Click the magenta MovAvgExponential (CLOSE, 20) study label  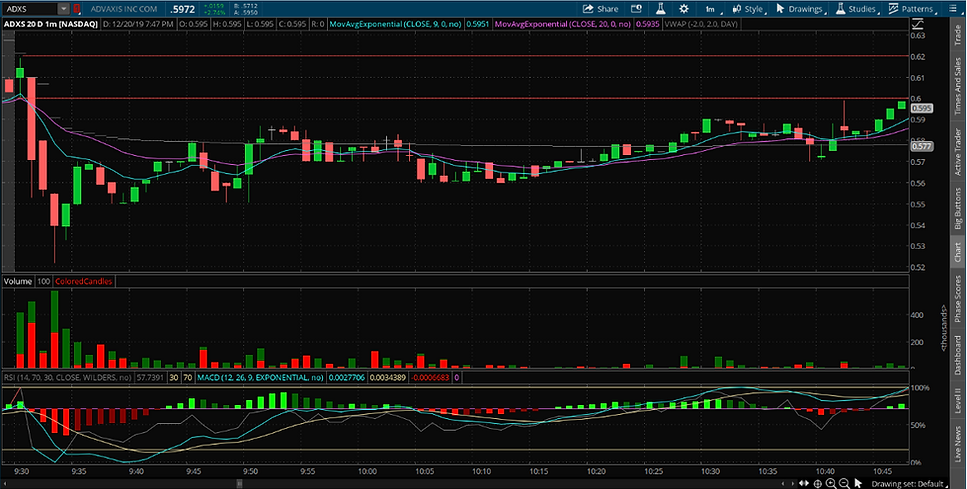tap(562, 24)
